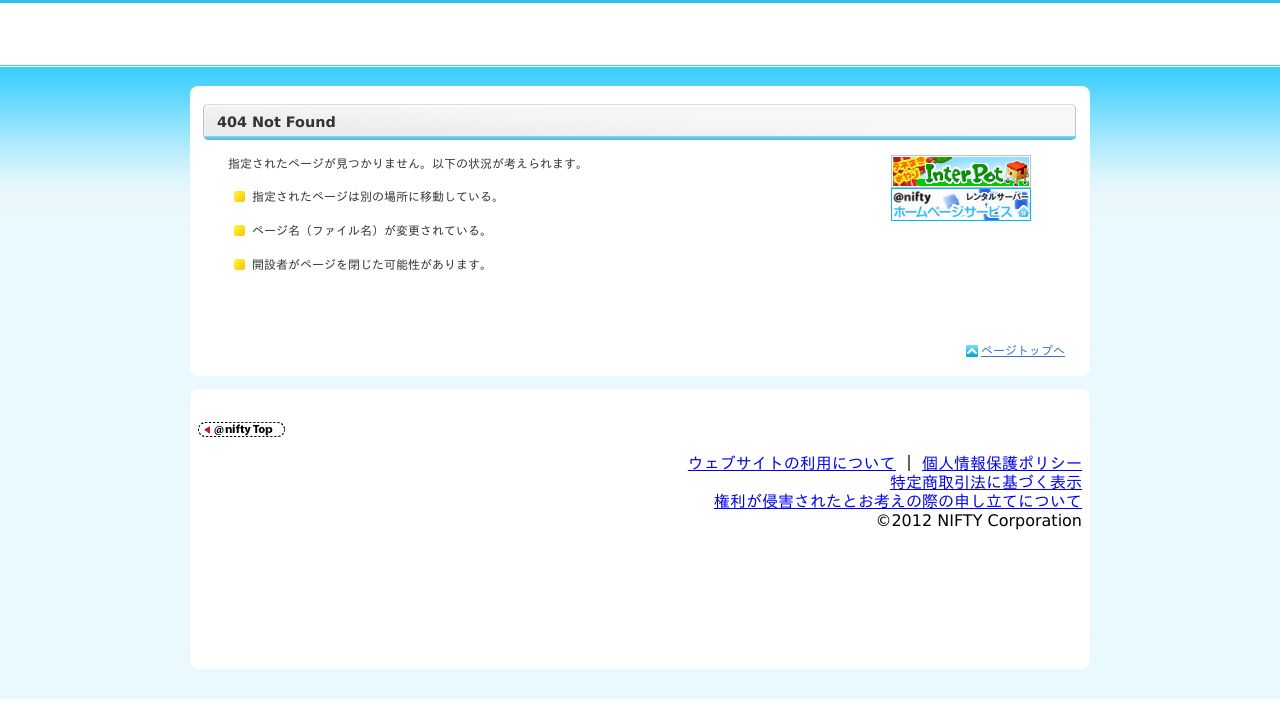The width and height of the screenshot is (1280, 720).
Task: Click text 開設者がページを閉じた可能性があります
Action: (370, 265)
